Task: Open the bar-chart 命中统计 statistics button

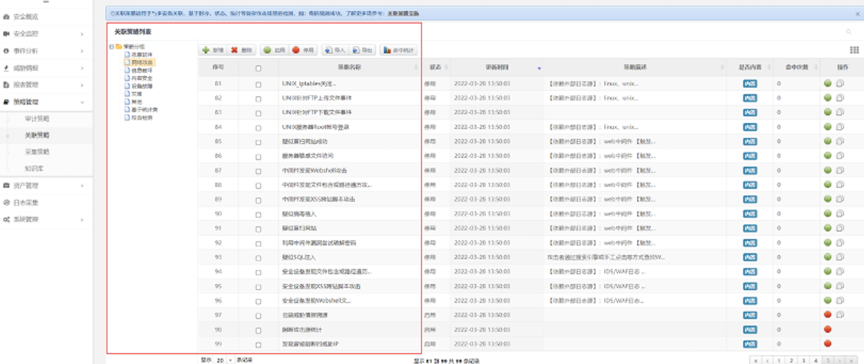Action: [399, 50]
